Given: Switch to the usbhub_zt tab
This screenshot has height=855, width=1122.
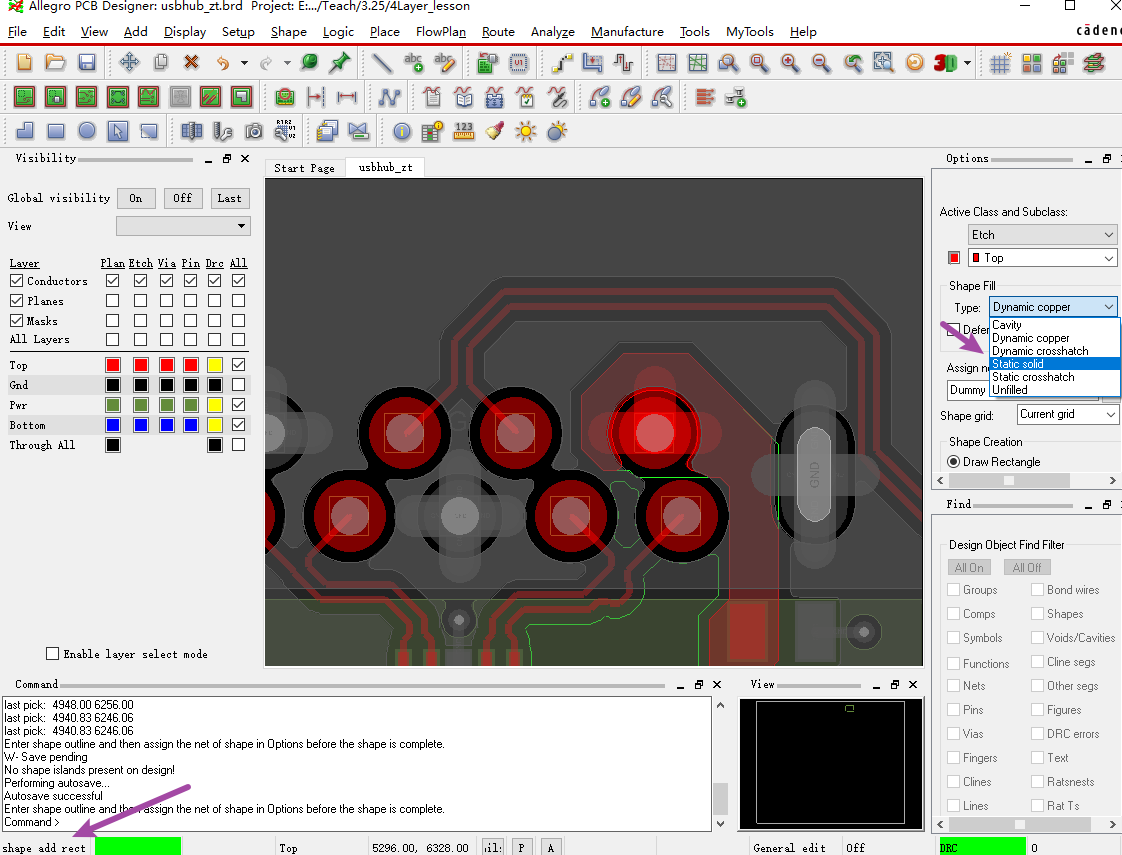Looking at the screenshot, I should [386, 167].
